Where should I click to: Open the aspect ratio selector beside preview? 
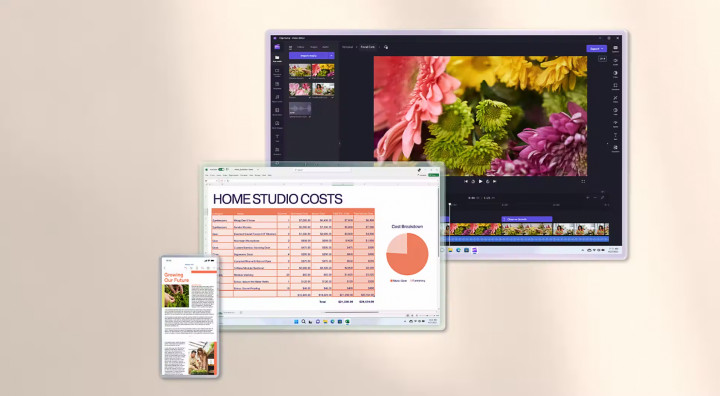pyautogui.click(x=602, y=59)
